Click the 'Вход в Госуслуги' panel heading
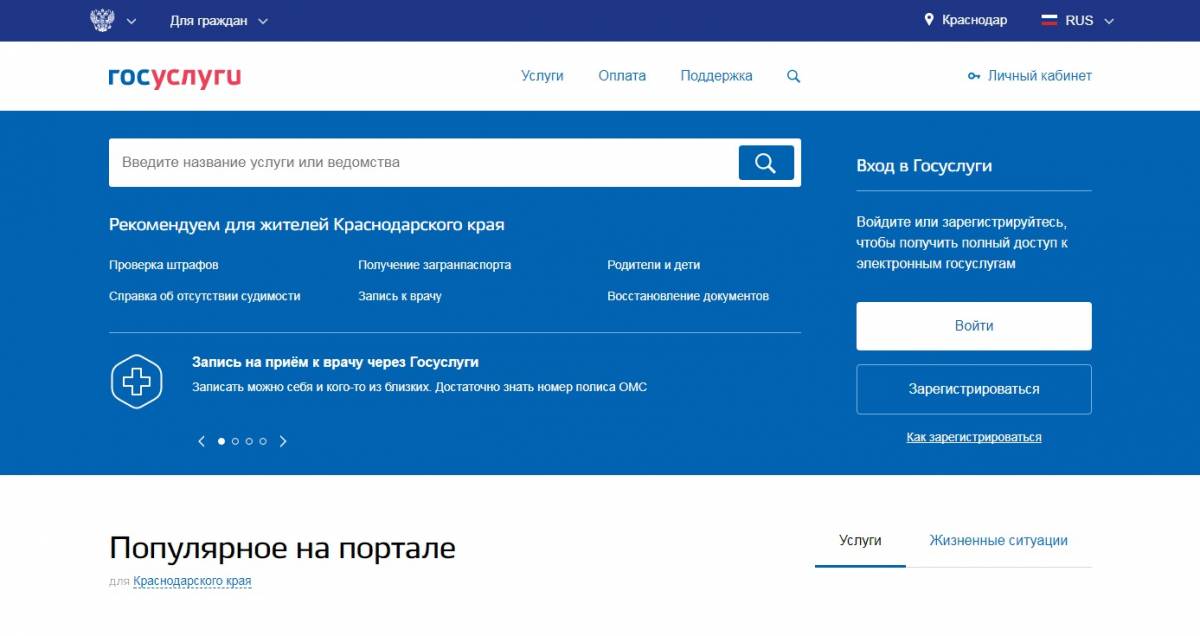 pyautogui.click(x=924, y=166)
